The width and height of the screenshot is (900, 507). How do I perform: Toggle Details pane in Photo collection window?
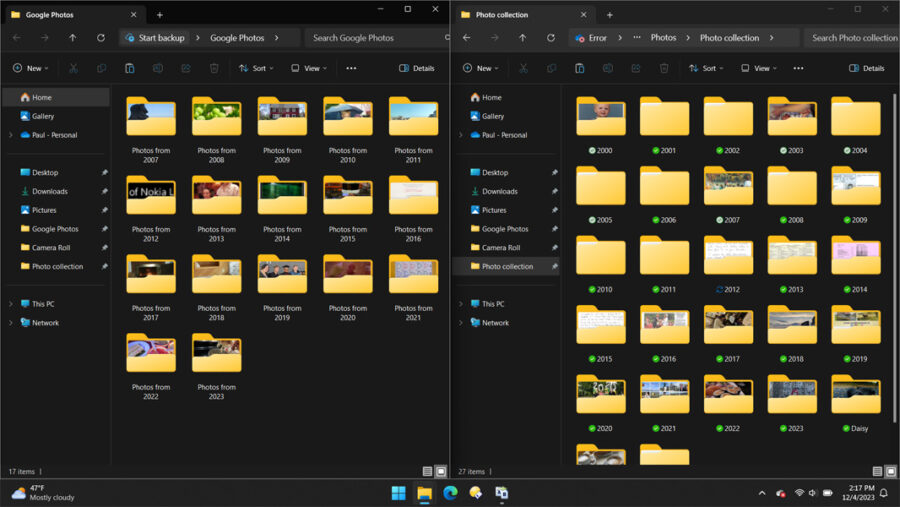click(867, 68)
